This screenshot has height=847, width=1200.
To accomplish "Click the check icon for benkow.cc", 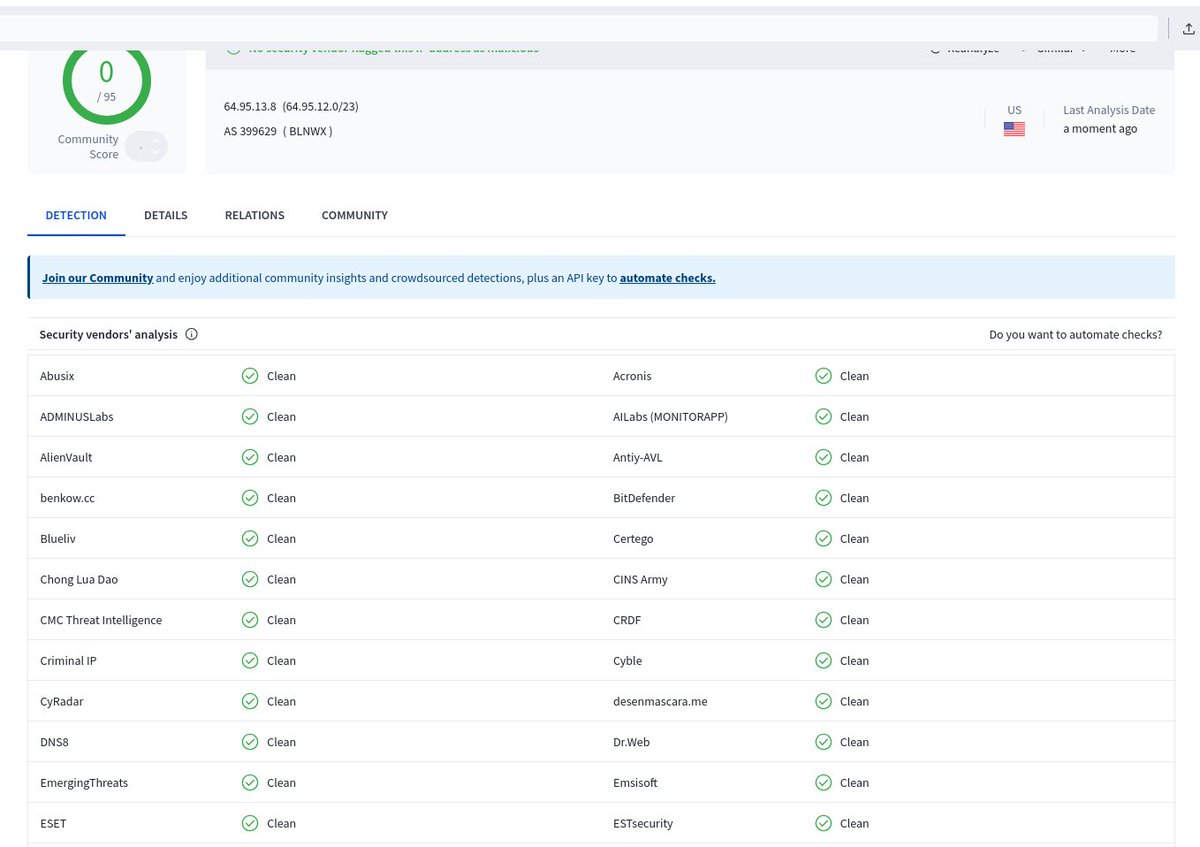I will [250, 498].
